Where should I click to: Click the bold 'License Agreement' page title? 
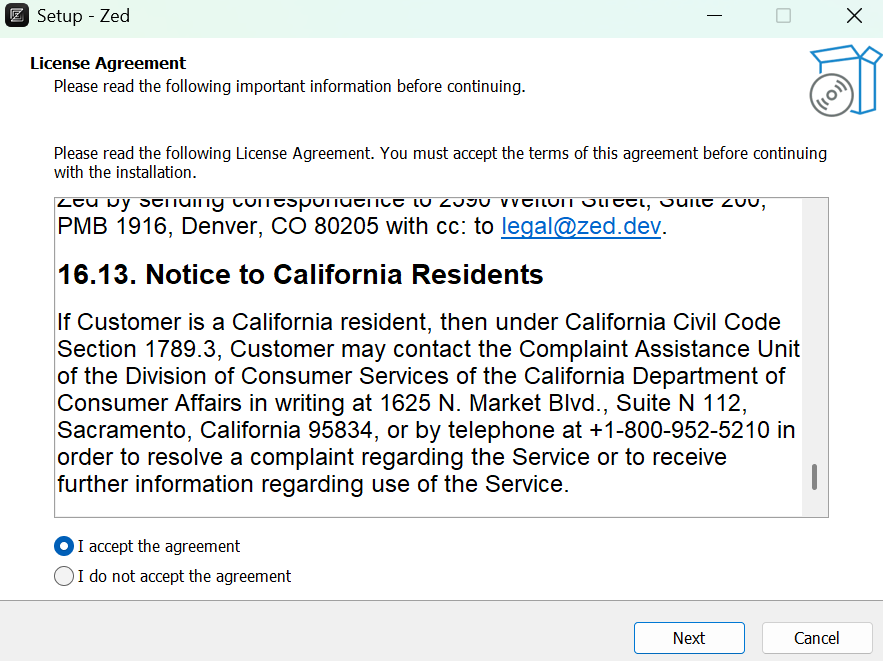click(x=108, y=63)
